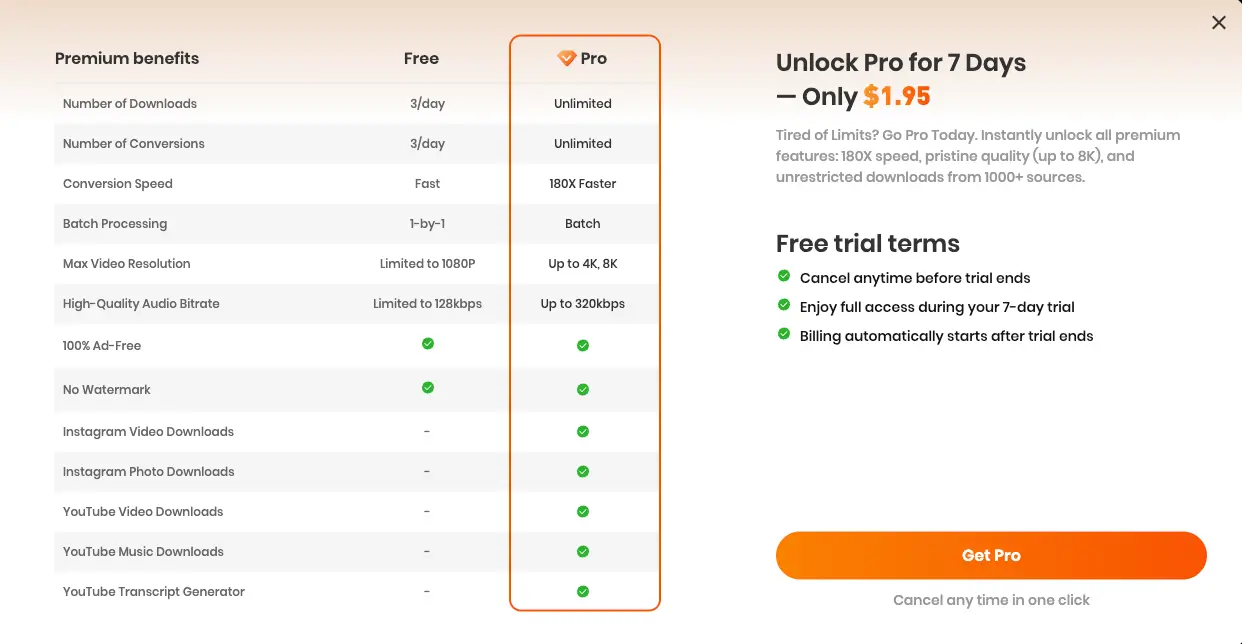
Task: Click the Pro checkmark for Instagram Photo Downloads
Action: [583, 471]
